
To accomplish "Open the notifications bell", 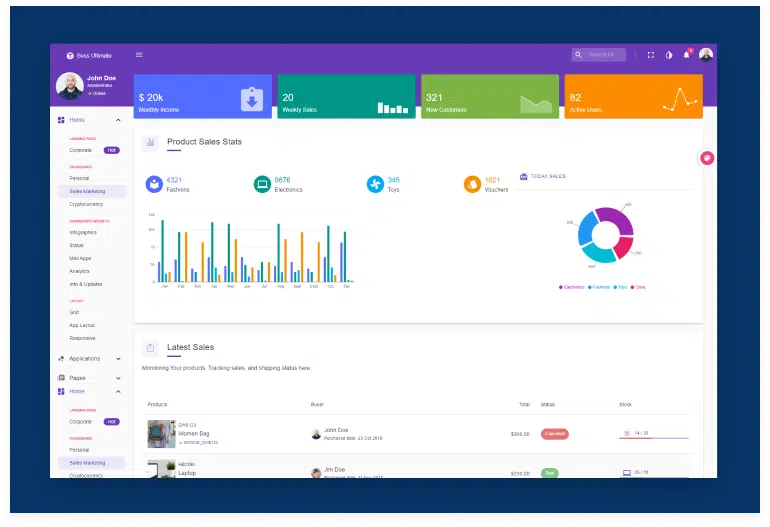I will [687, 55].
